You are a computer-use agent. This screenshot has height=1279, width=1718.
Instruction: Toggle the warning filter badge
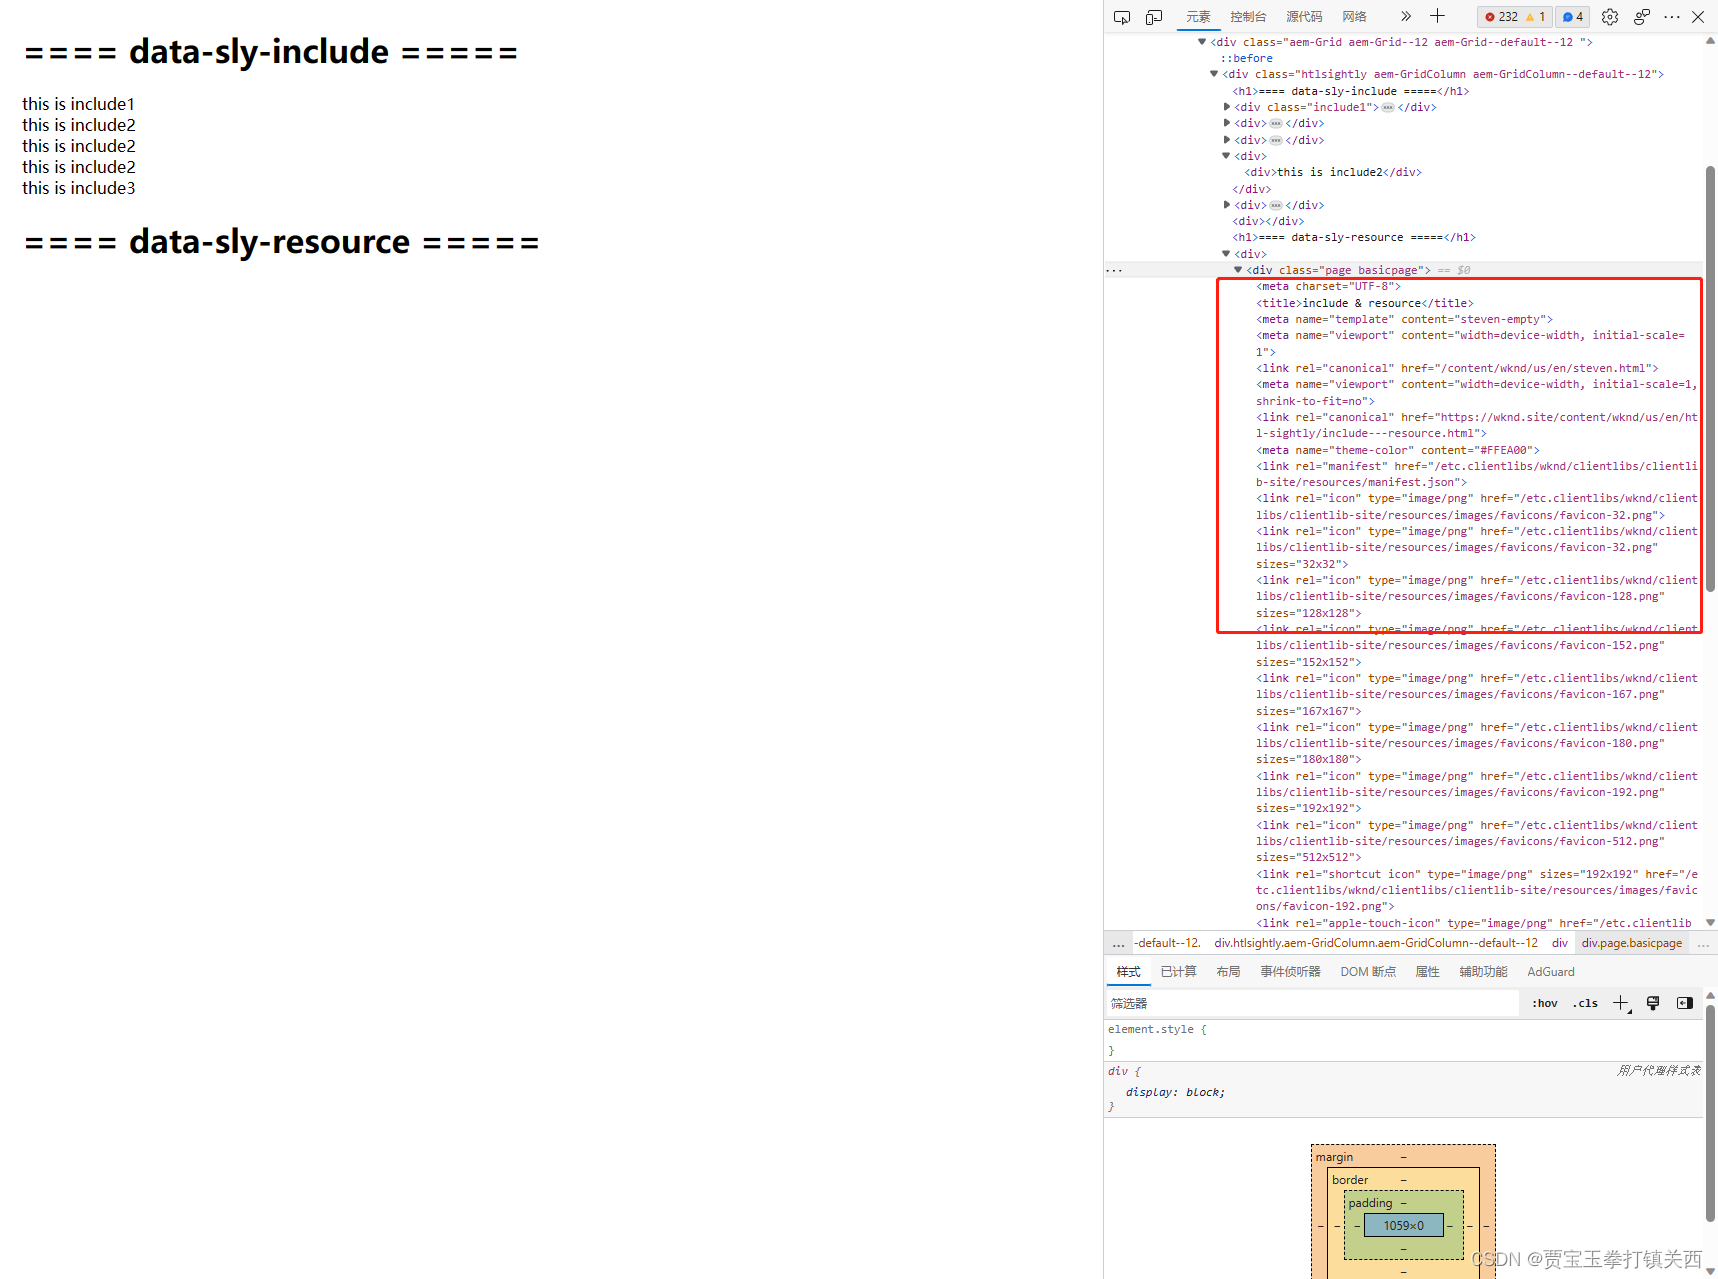(1538, 16)
